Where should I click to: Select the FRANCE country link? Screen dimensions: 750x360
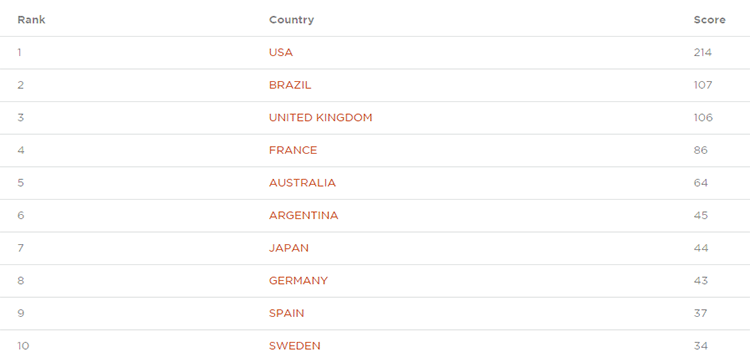click(293, 150)
